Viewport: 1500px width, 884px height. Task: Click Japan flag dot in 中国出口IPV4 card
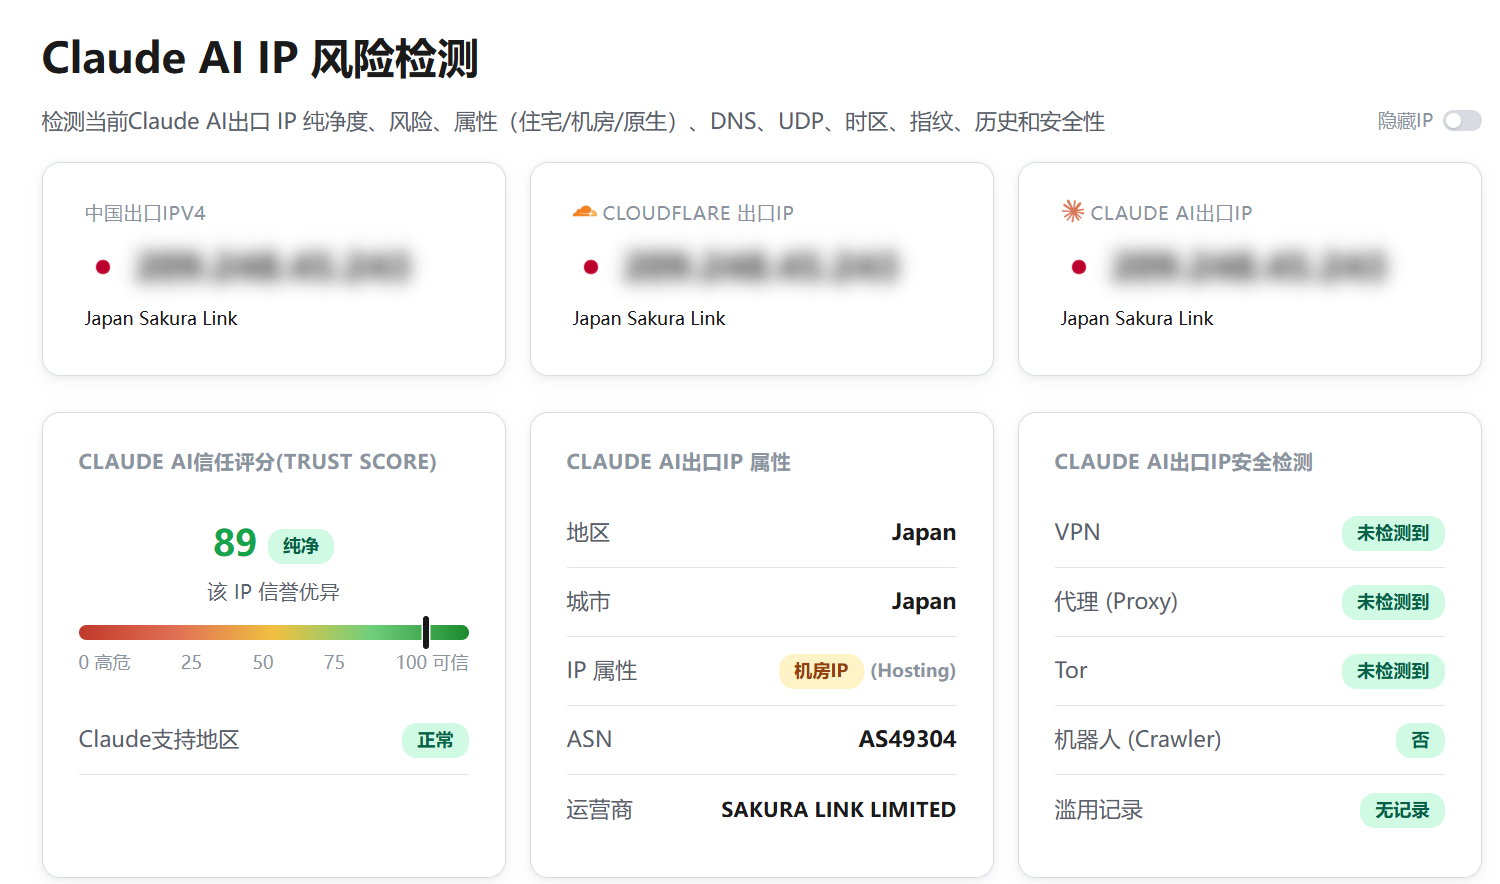[x=102, y=267]
